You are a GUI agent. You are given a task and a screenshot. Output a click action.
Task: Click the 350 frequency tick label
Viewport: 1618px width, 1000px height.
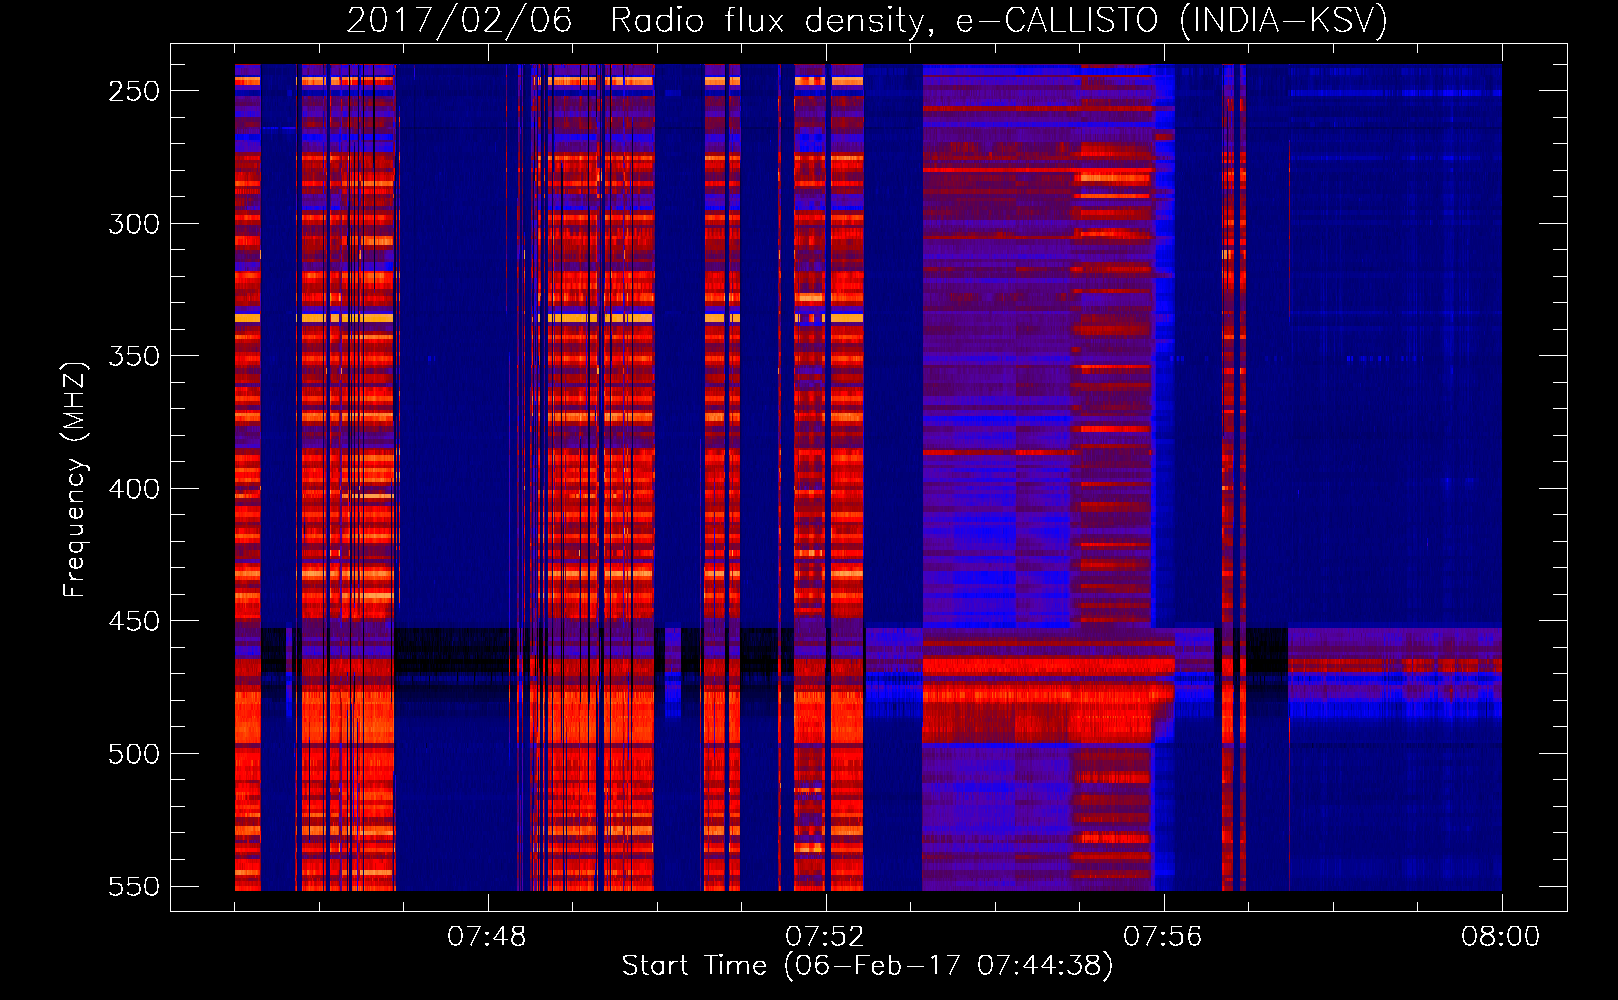click(134, 356)
